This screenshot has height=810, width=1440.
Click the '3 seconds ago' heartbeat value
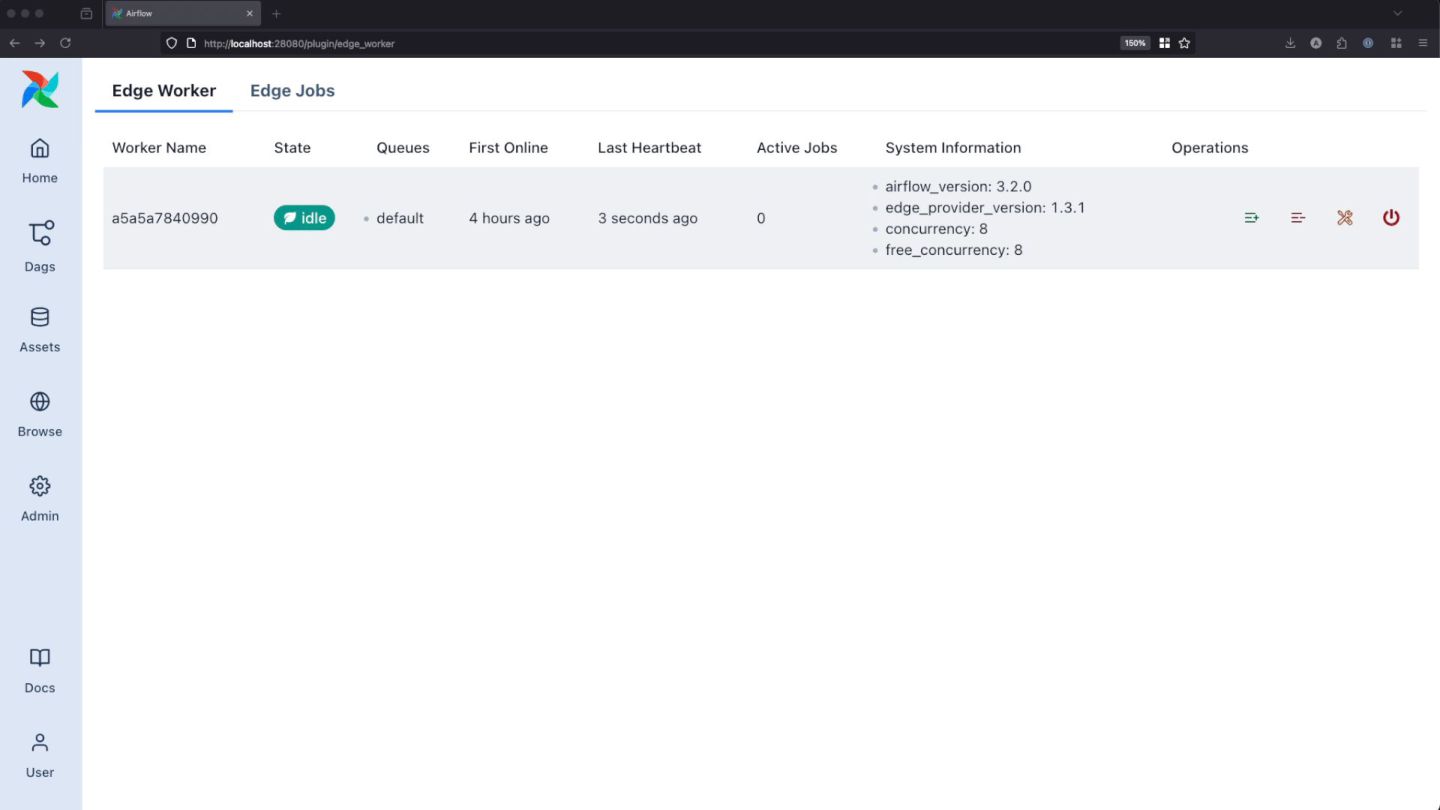(648, 218)
